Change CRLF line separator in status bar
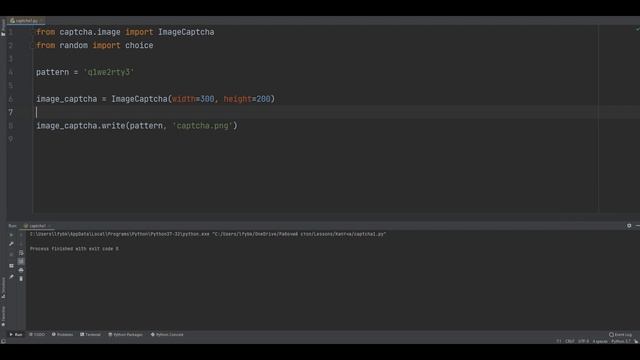The width and height of the screenshot is (640, 360). 570,341
